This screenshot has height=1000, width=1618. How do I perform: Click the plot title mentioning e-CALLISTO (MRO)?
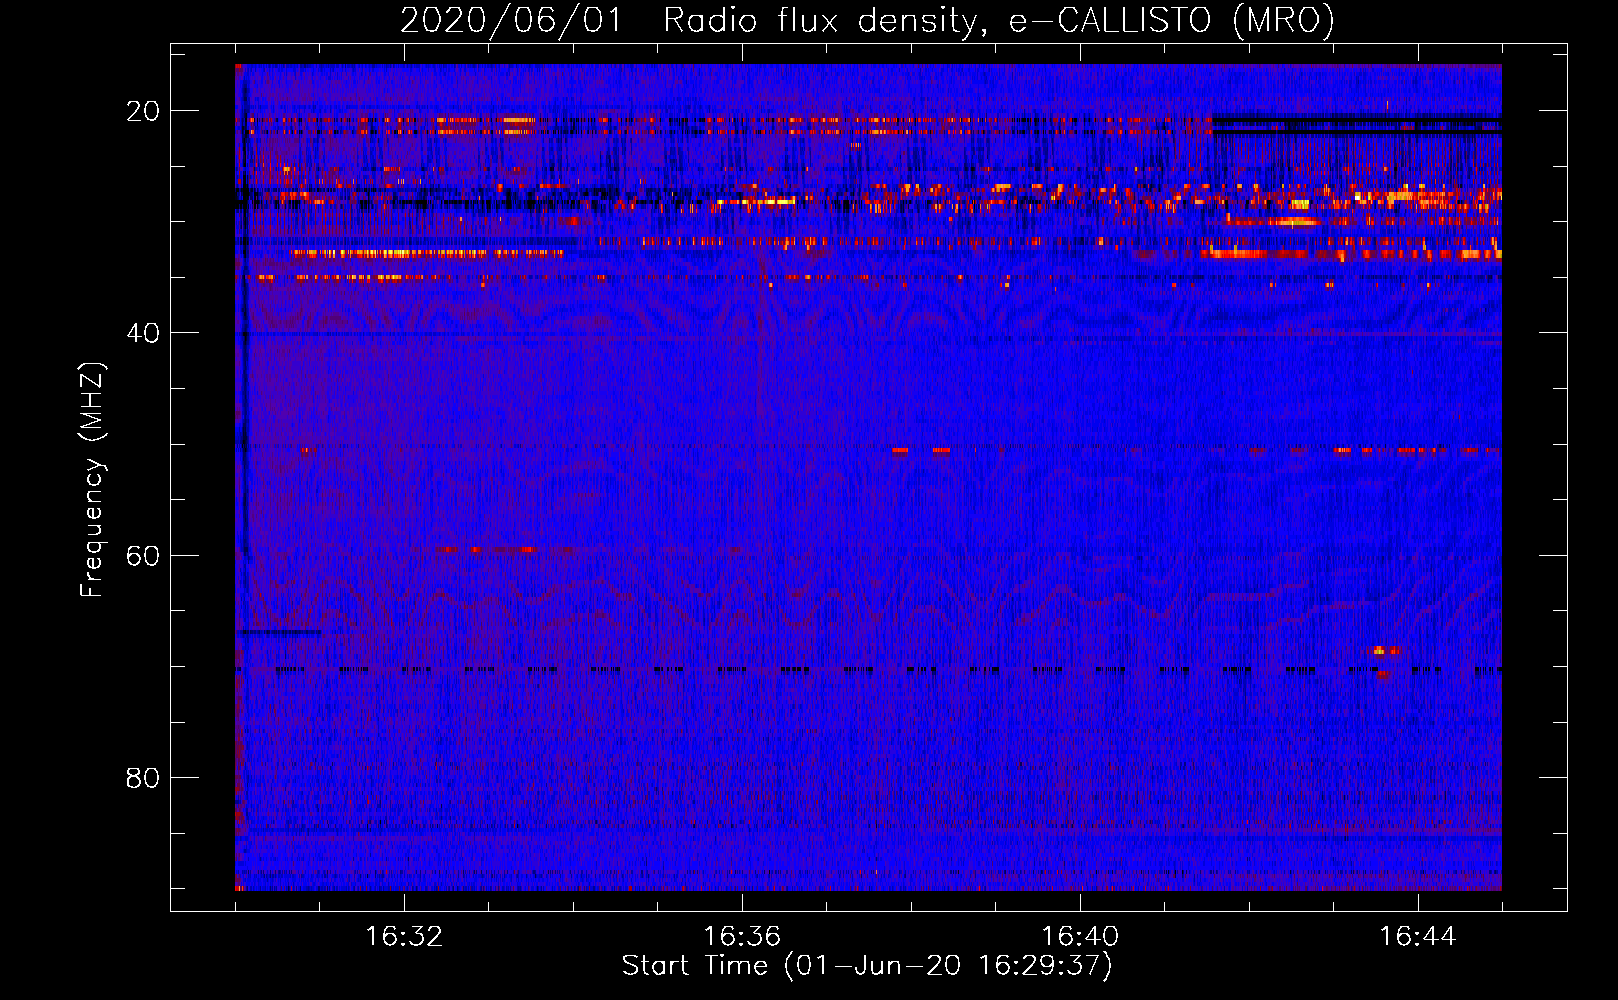tap(867, 20)
